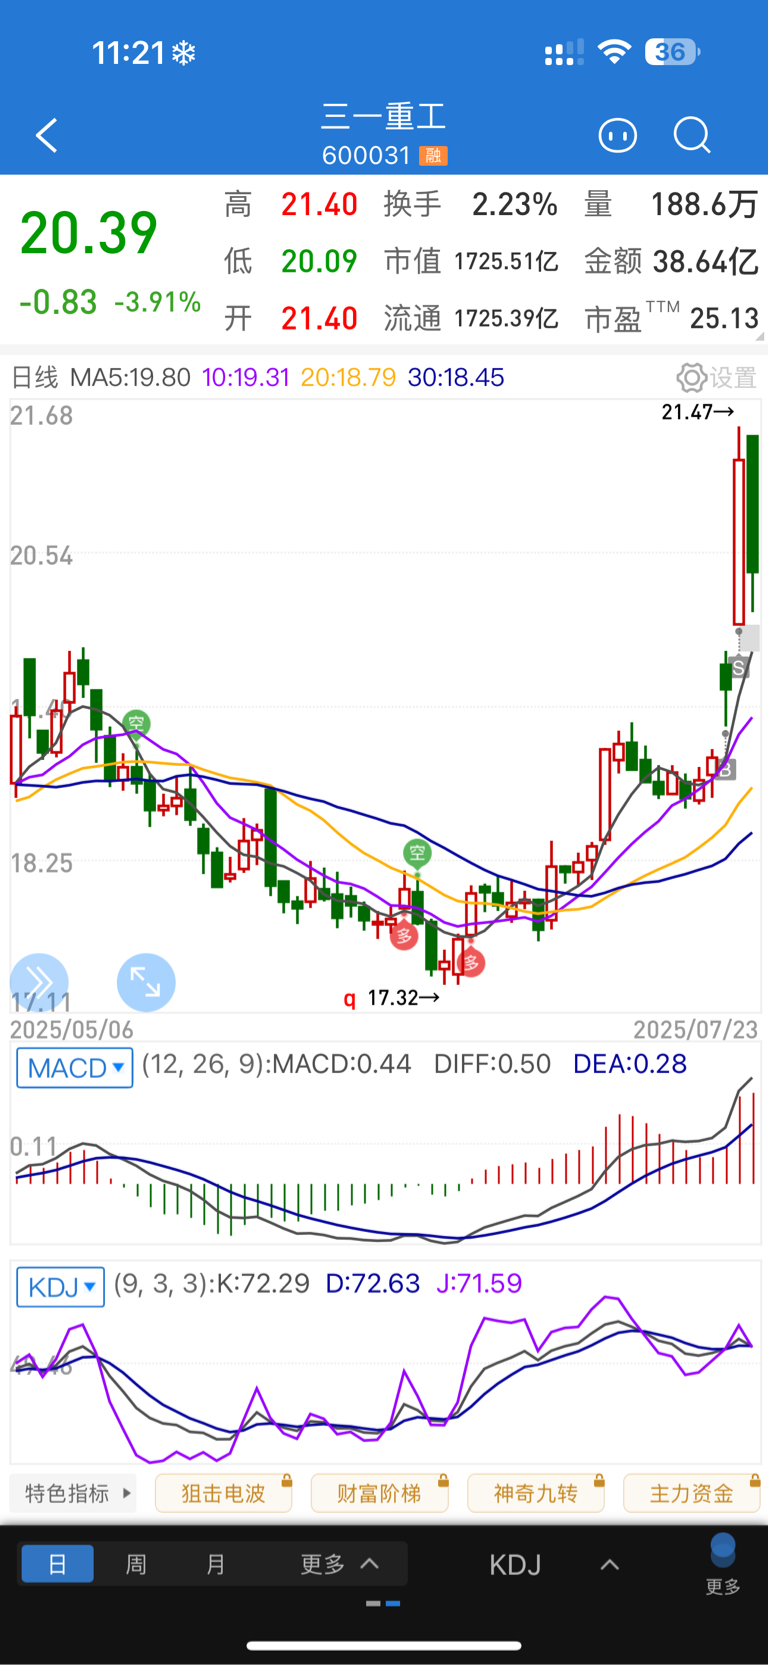Select the 日 daily period tab
768x1665 pixels.
[57, 1564]
